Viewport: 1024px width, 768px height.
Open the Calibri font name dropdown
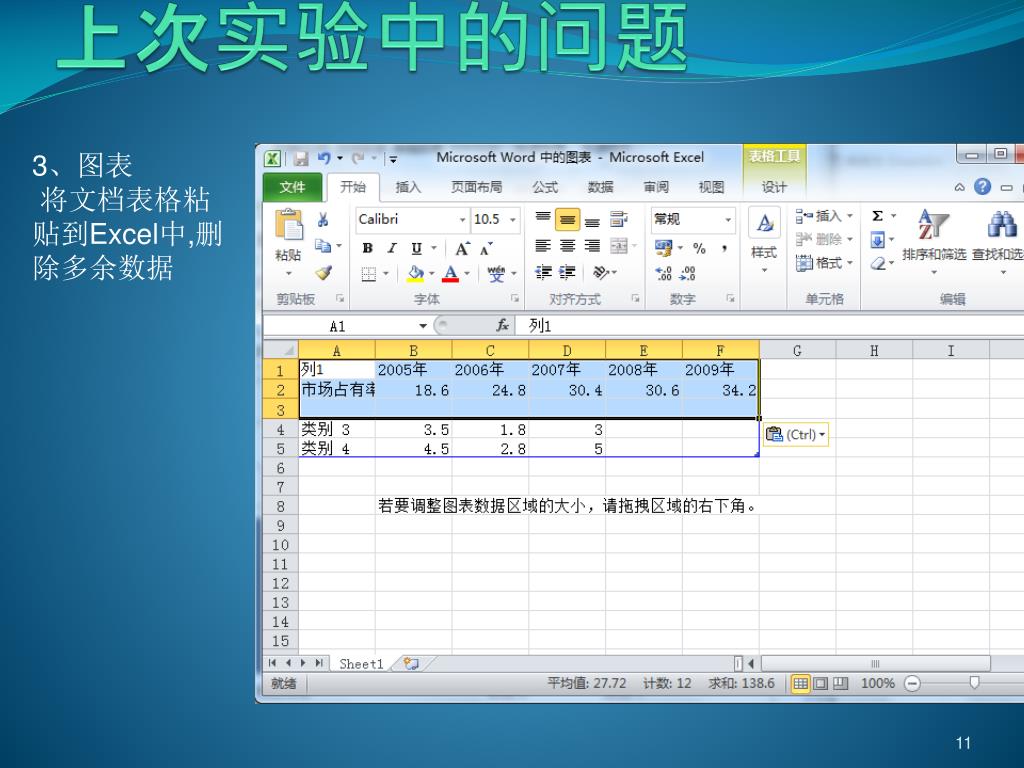(462, 220)
